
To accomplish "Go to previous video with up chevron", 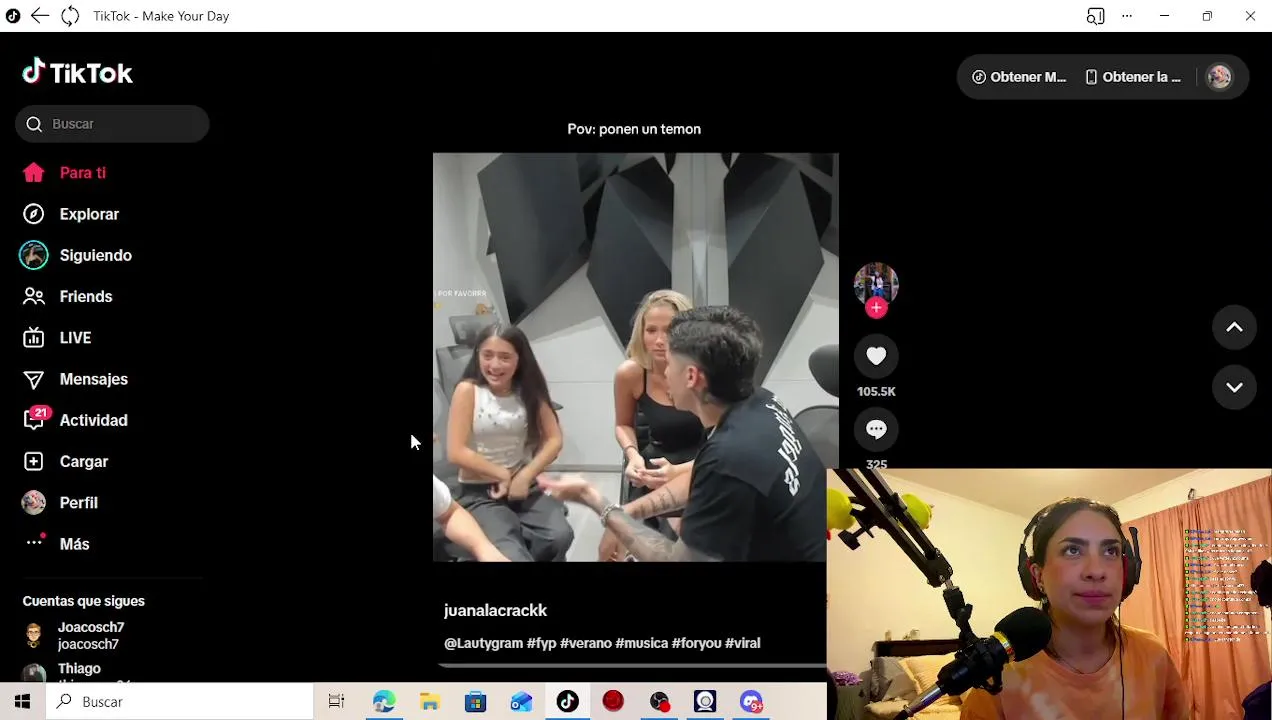I will tap(1234, 327).
